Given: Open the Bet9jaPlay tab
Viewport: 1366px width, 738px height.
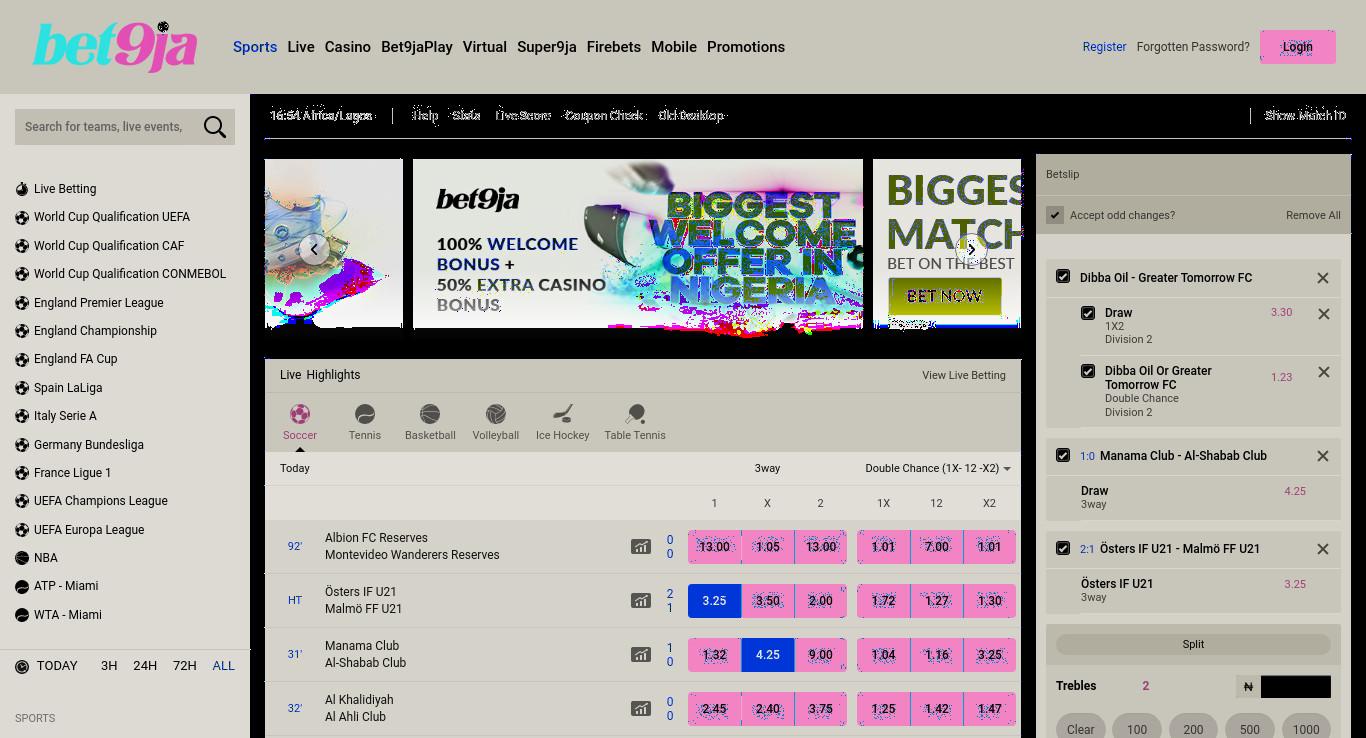Looking at the screenshot, I should 417,47.
